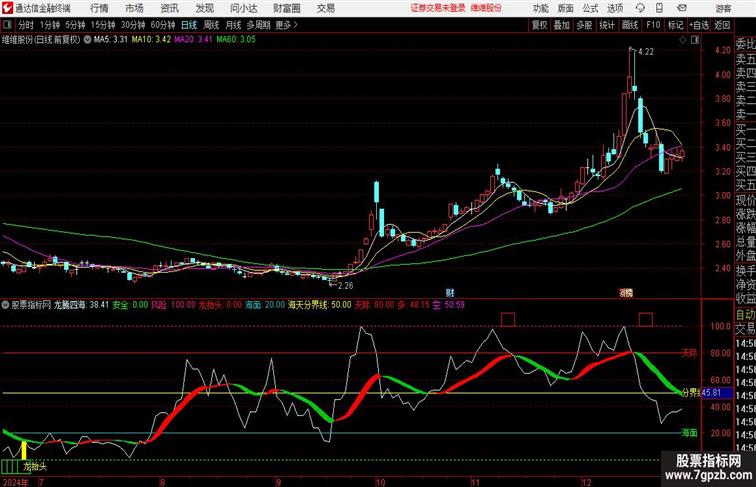Image resolution: width=756 pixels, height=487 pixels.
Task: Open the 市场 menu
Action: point(134,8)
